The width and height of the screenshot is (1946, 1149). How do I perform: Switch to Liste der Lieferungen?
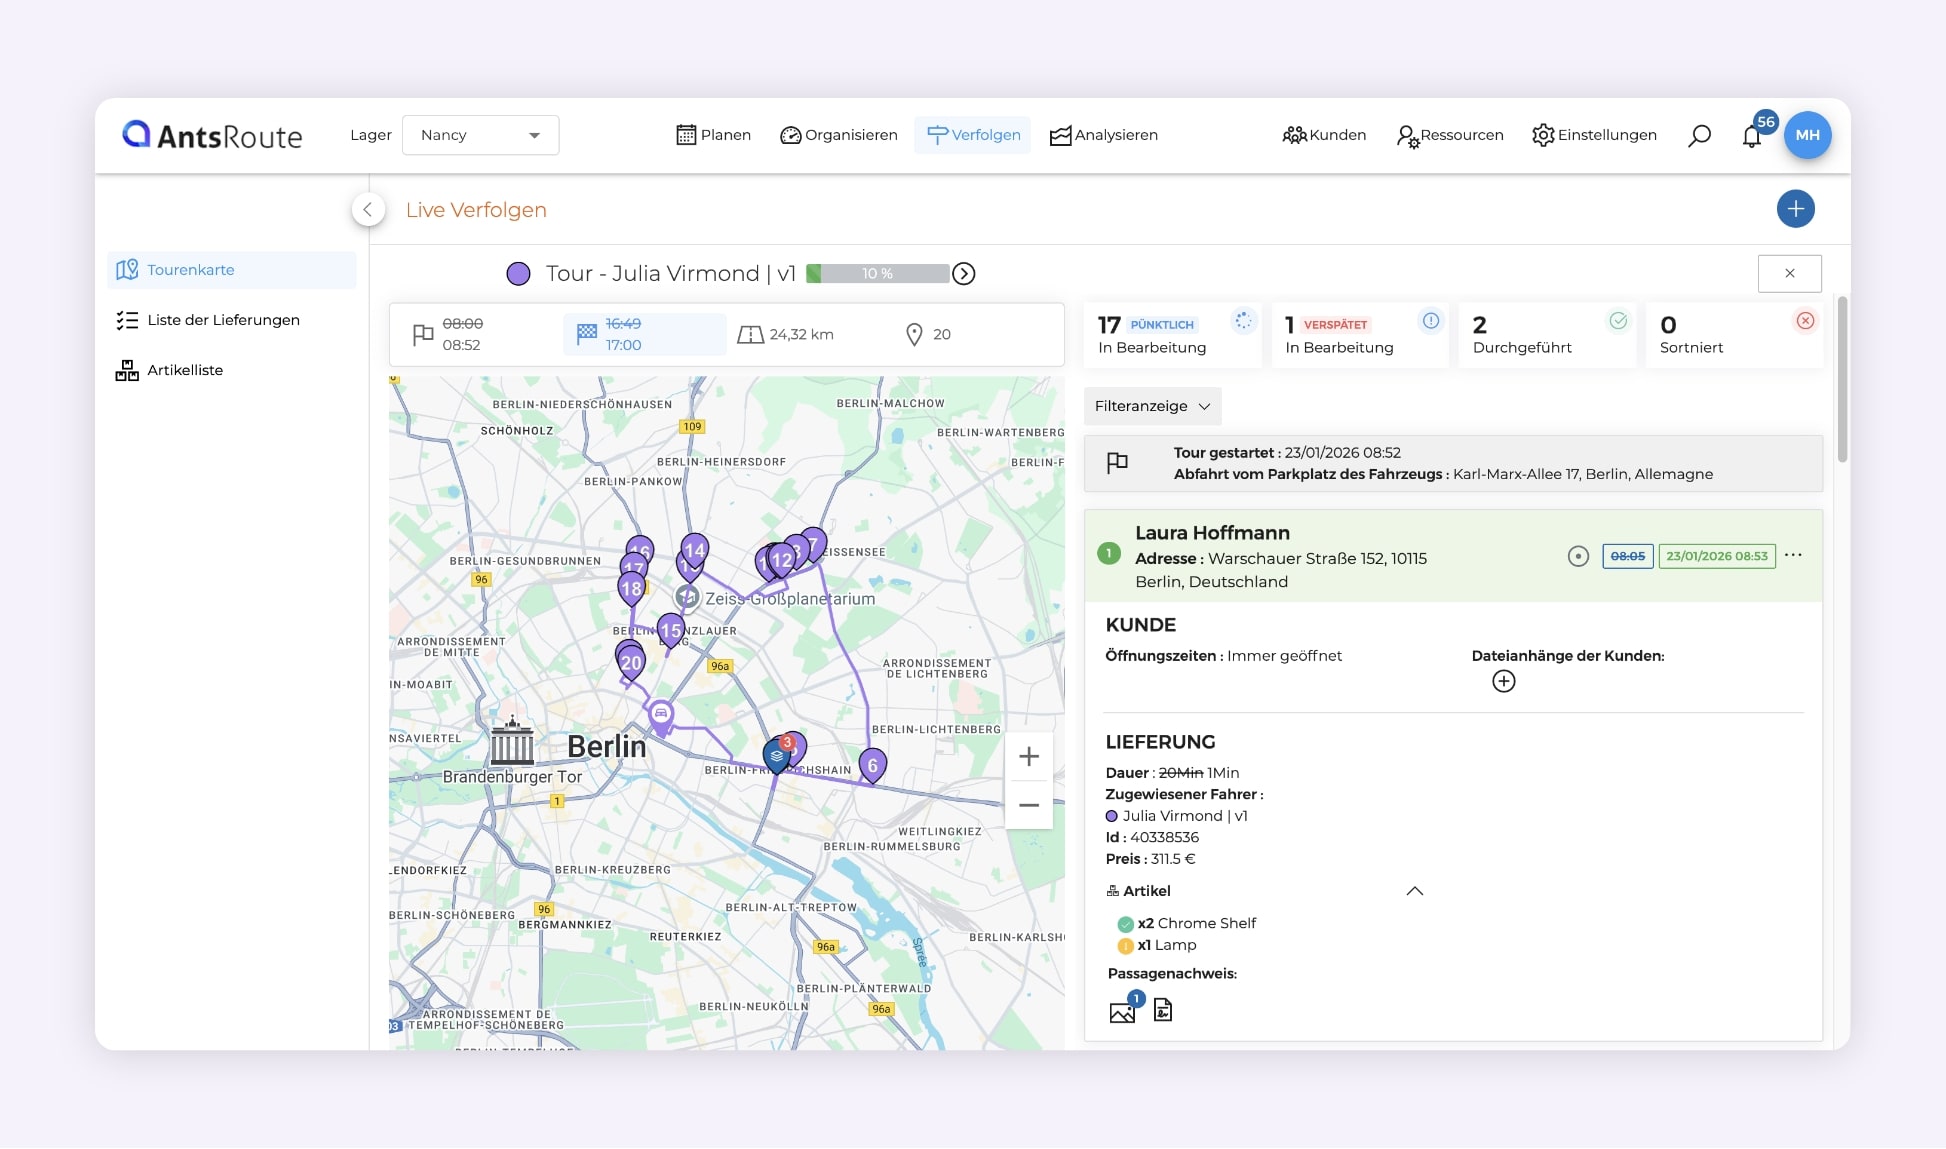tap(223, 320)
